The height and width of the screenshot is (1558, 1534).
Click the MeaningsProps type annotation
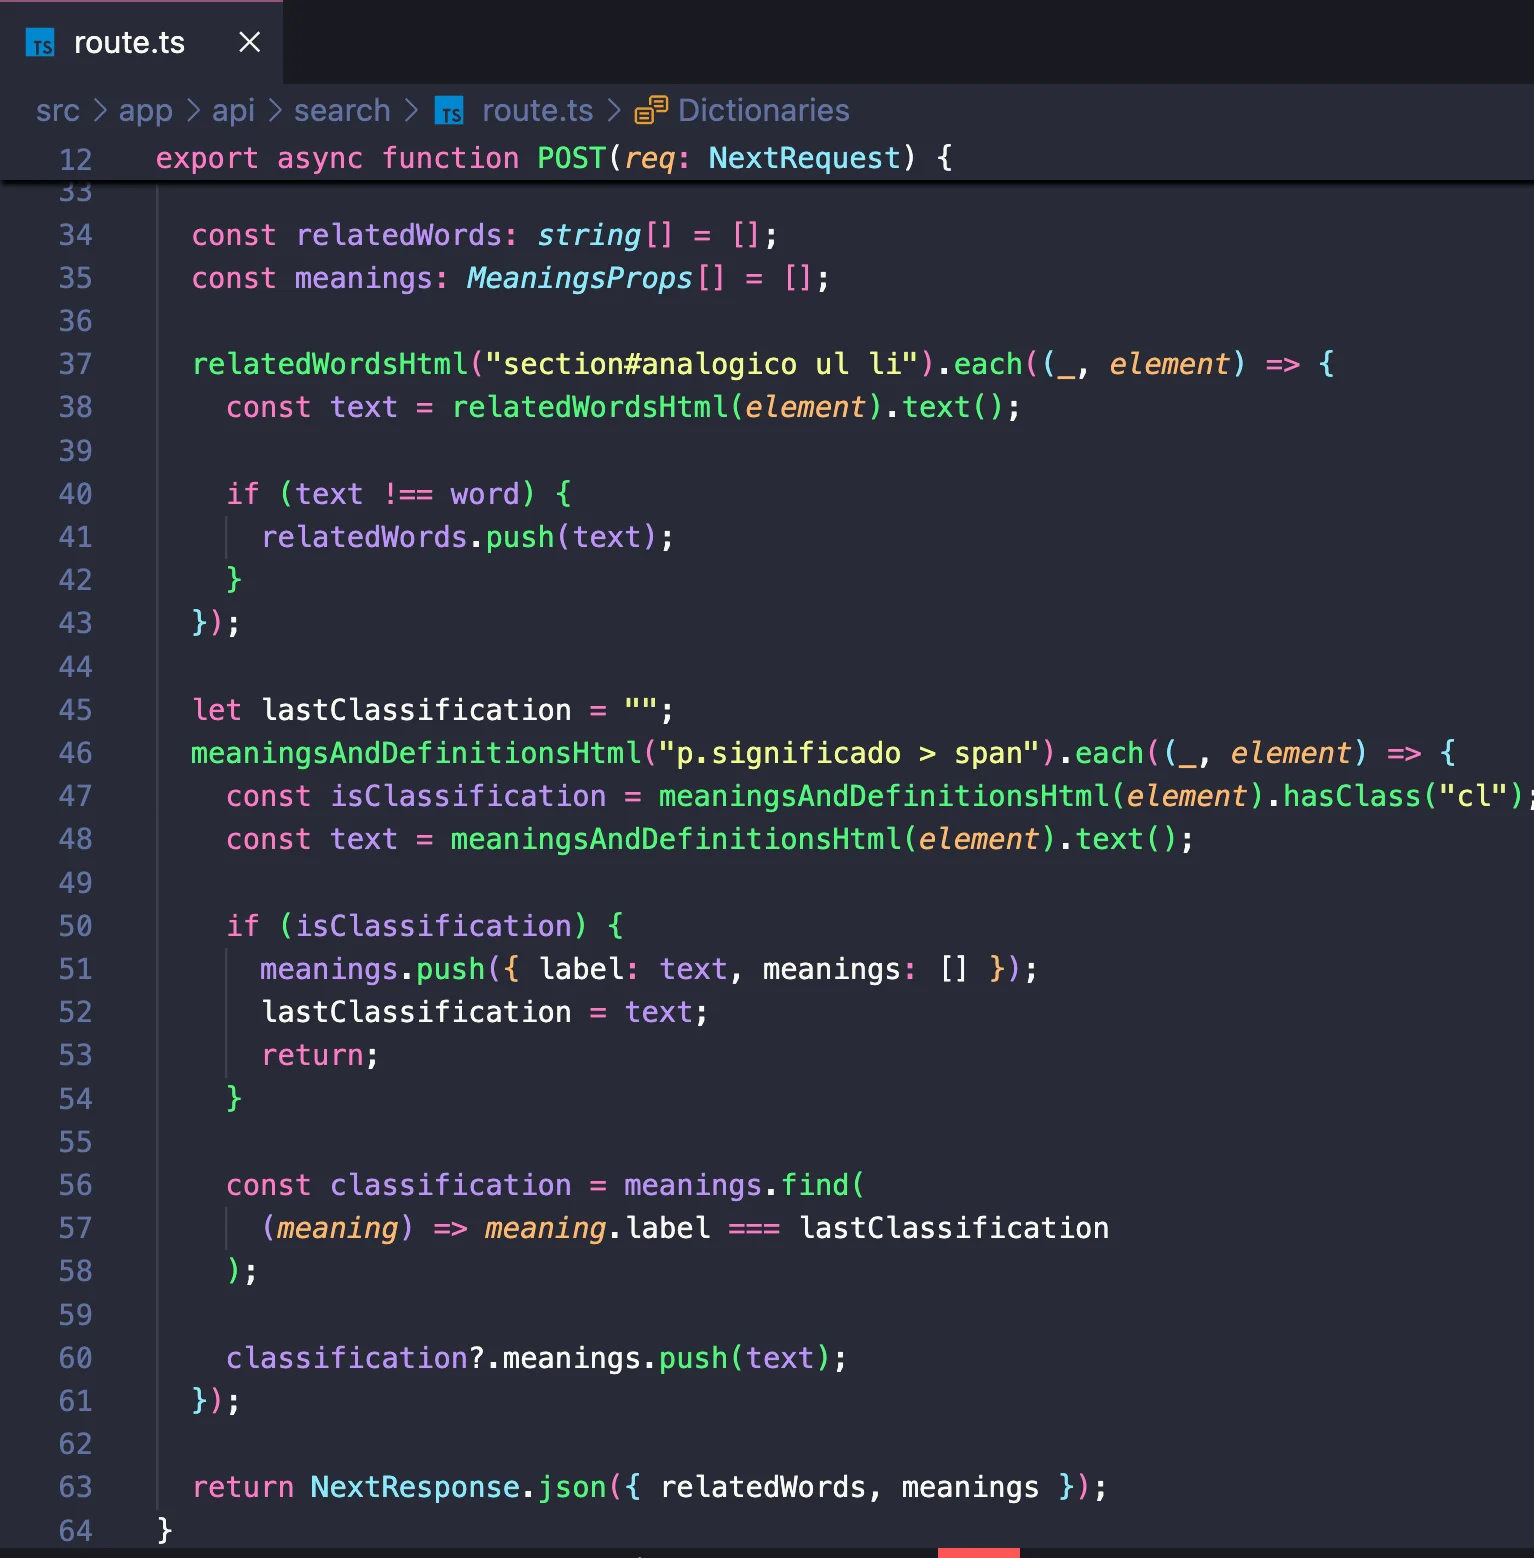pos(579,278)
